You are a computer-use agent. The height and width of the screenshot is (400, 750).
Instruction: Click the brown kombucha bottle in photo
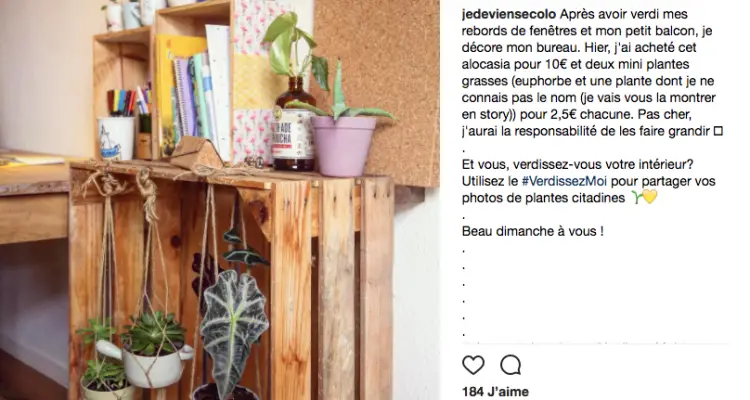click(292, 125)
